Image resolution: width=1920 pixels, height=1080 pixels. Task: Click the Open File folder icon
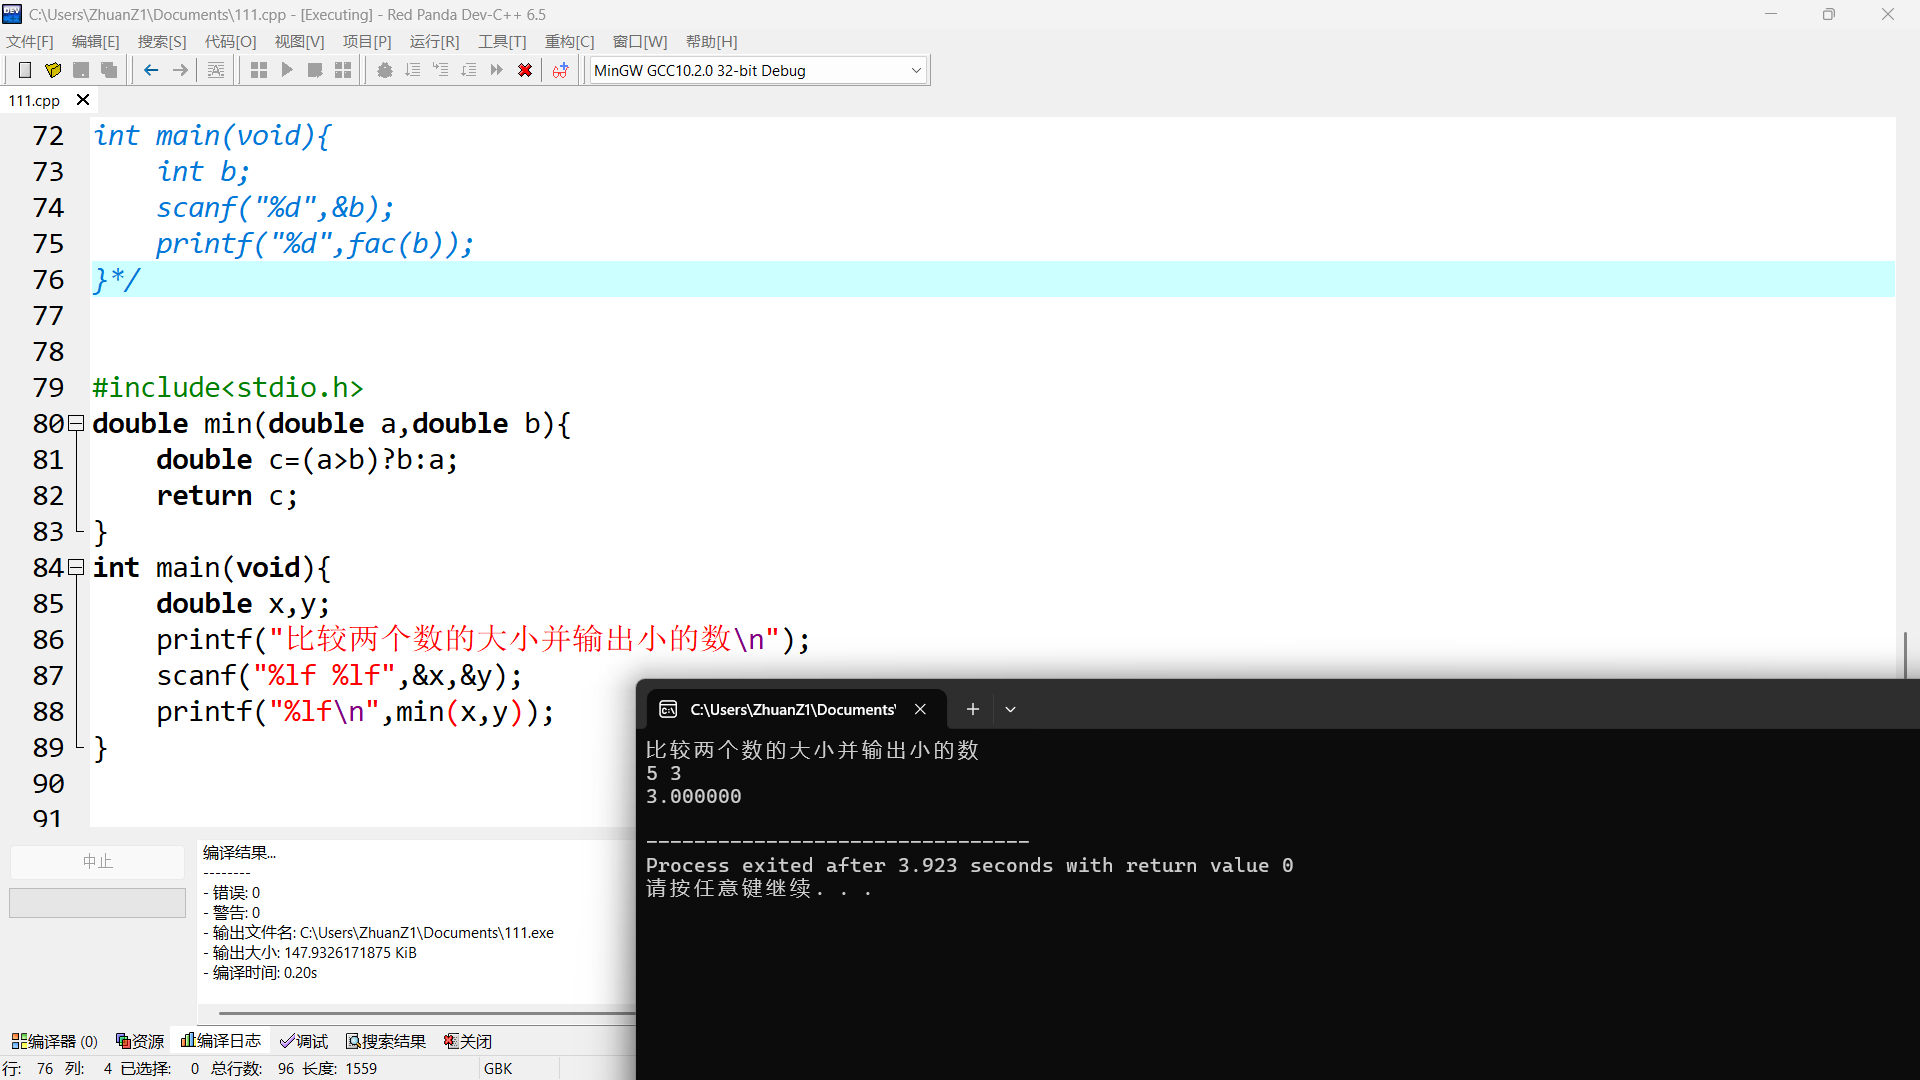pos(53,70)
